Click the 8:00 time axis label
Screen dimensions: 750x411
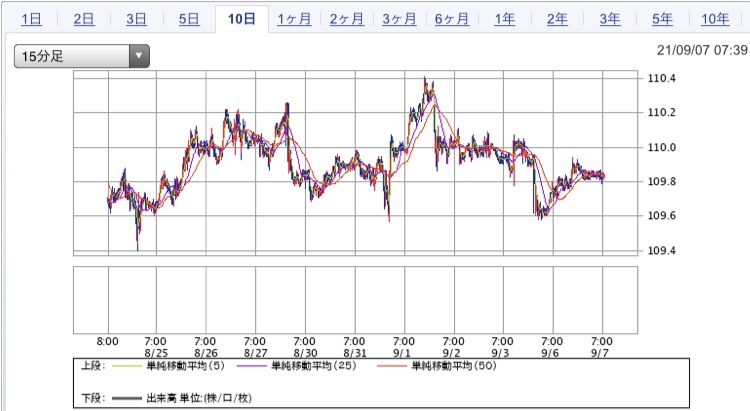108,341
